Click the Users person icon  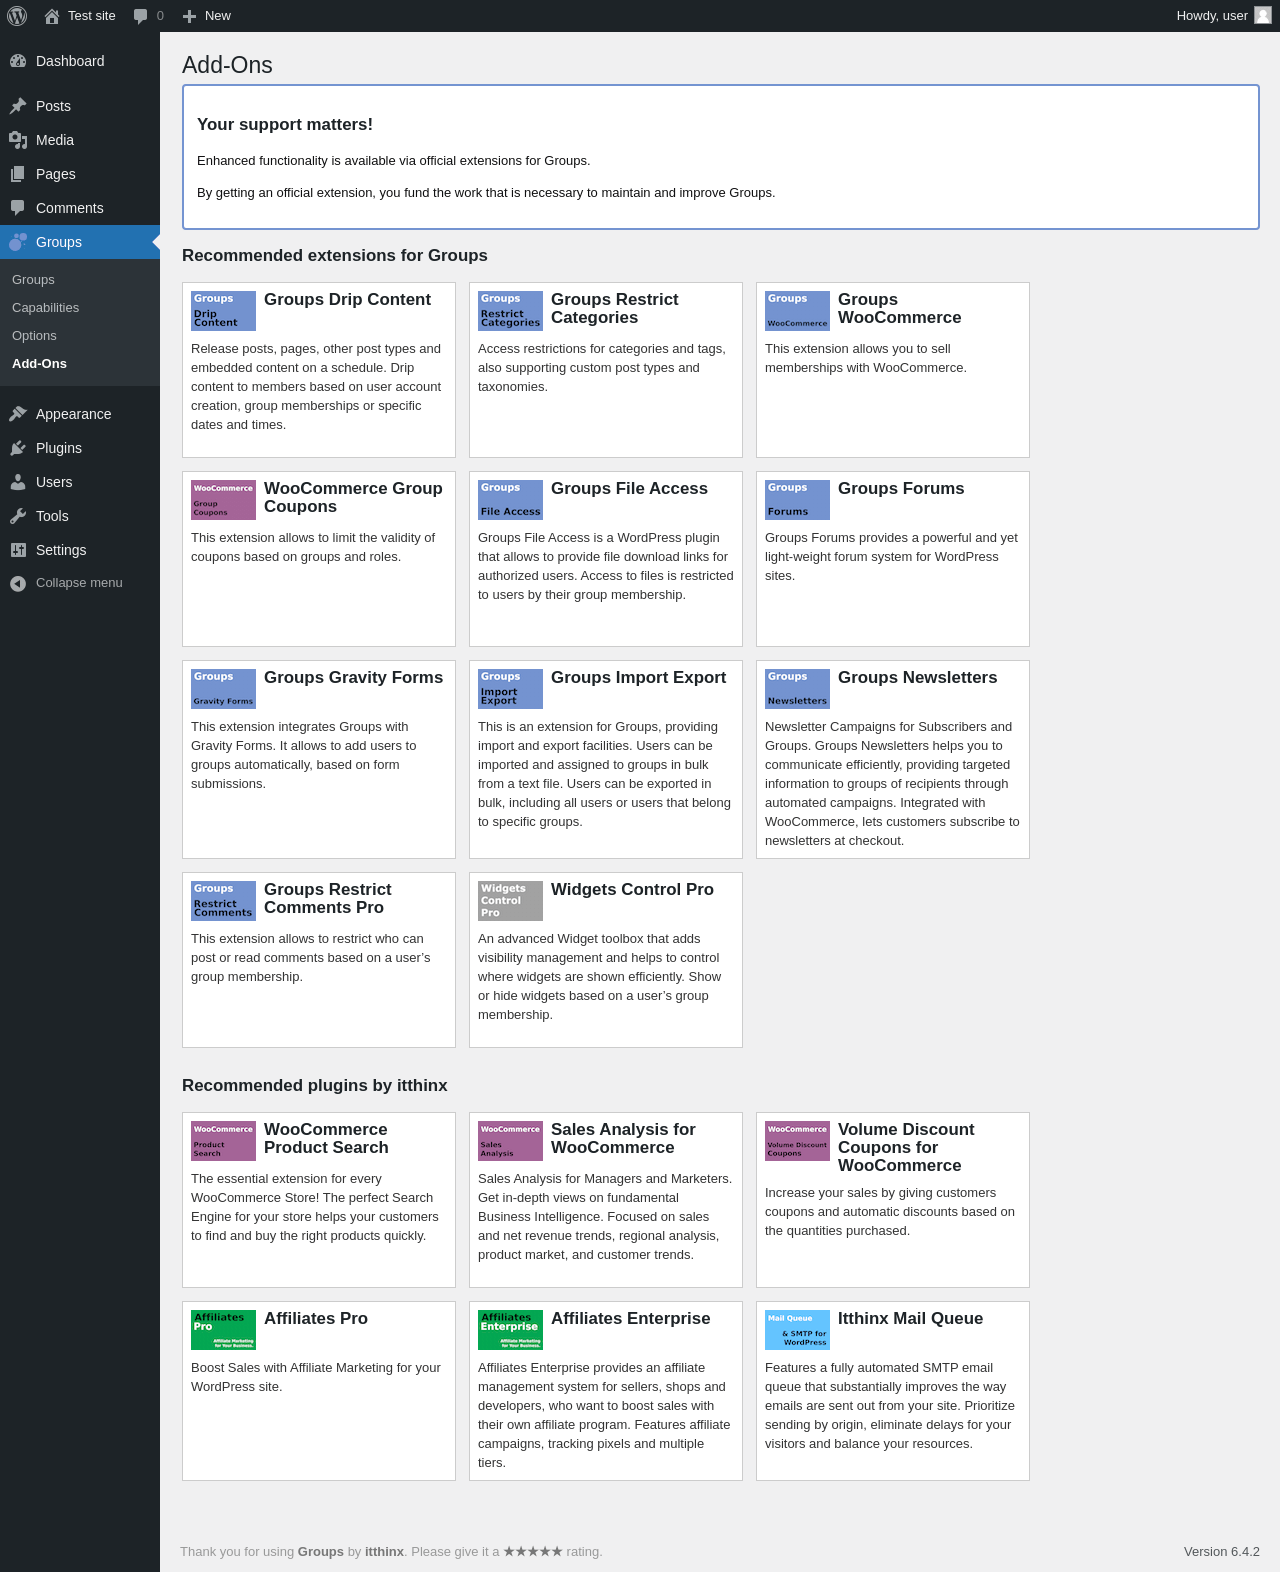18,482
